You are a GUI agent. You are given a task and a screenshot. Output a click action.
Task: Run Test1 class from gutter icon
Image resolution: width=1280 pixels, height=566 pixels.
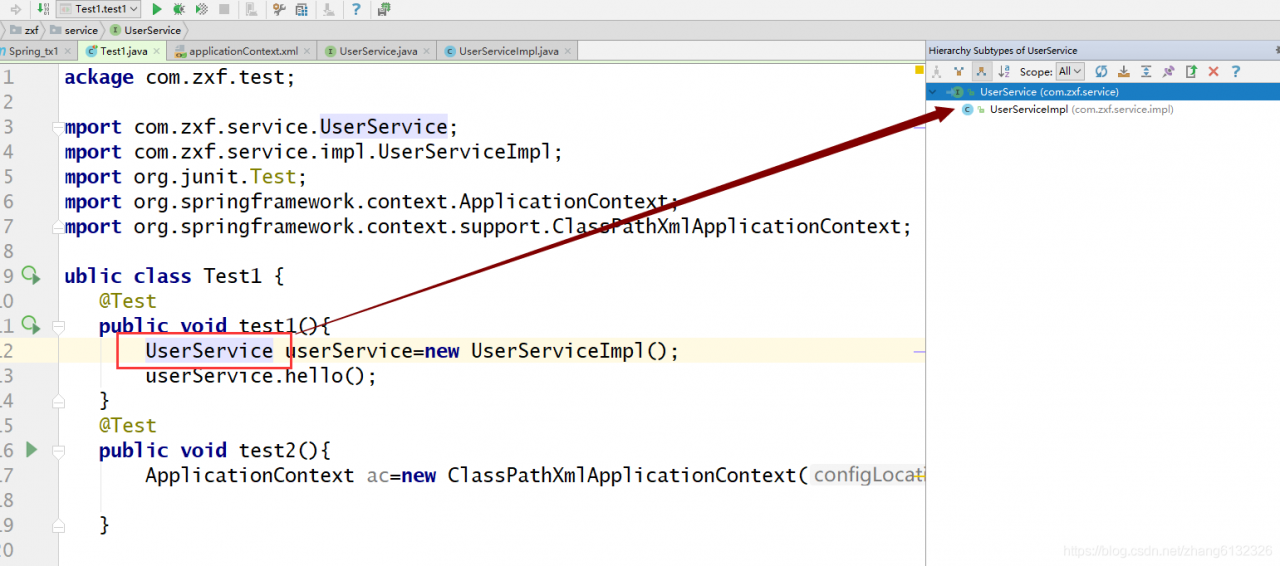[x=30, y=274]
